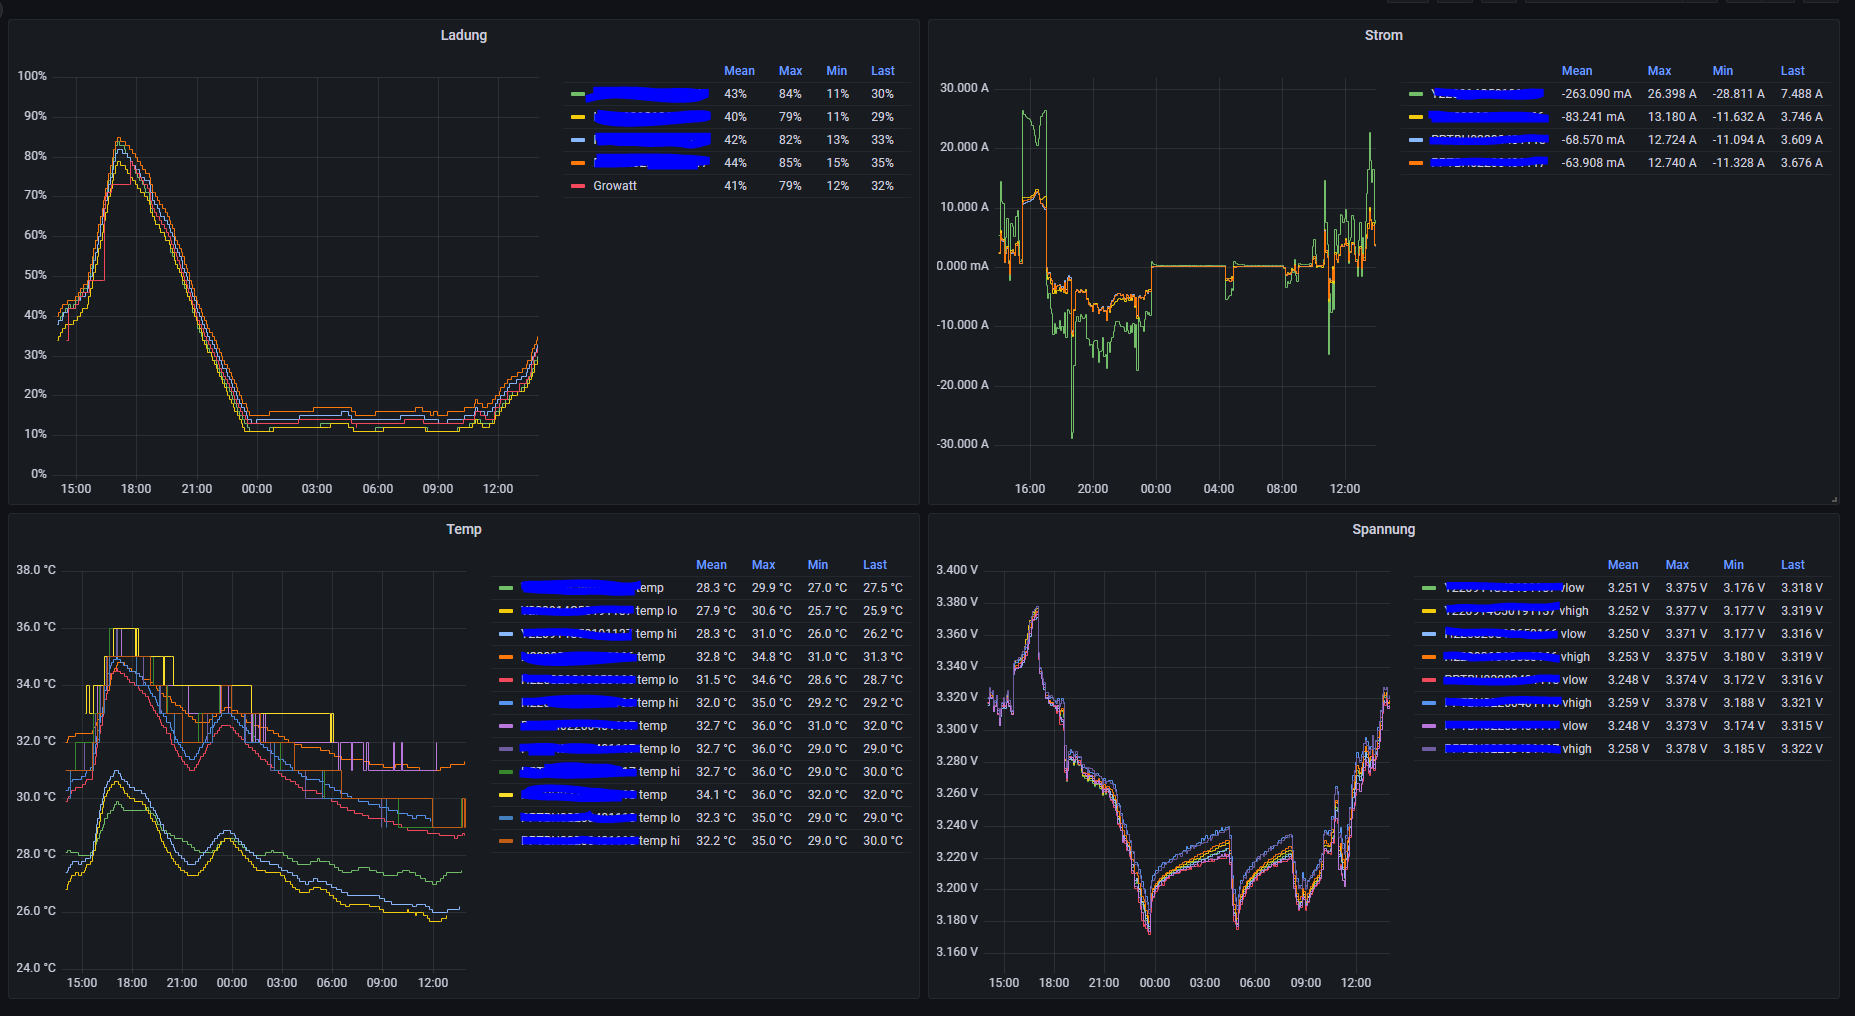Open the Strom panel title menu

coord(1383,35)
